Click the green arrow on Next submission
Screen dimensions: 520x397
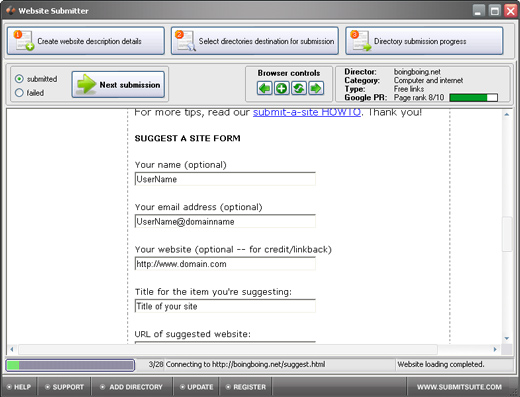[x=86, y=84]
